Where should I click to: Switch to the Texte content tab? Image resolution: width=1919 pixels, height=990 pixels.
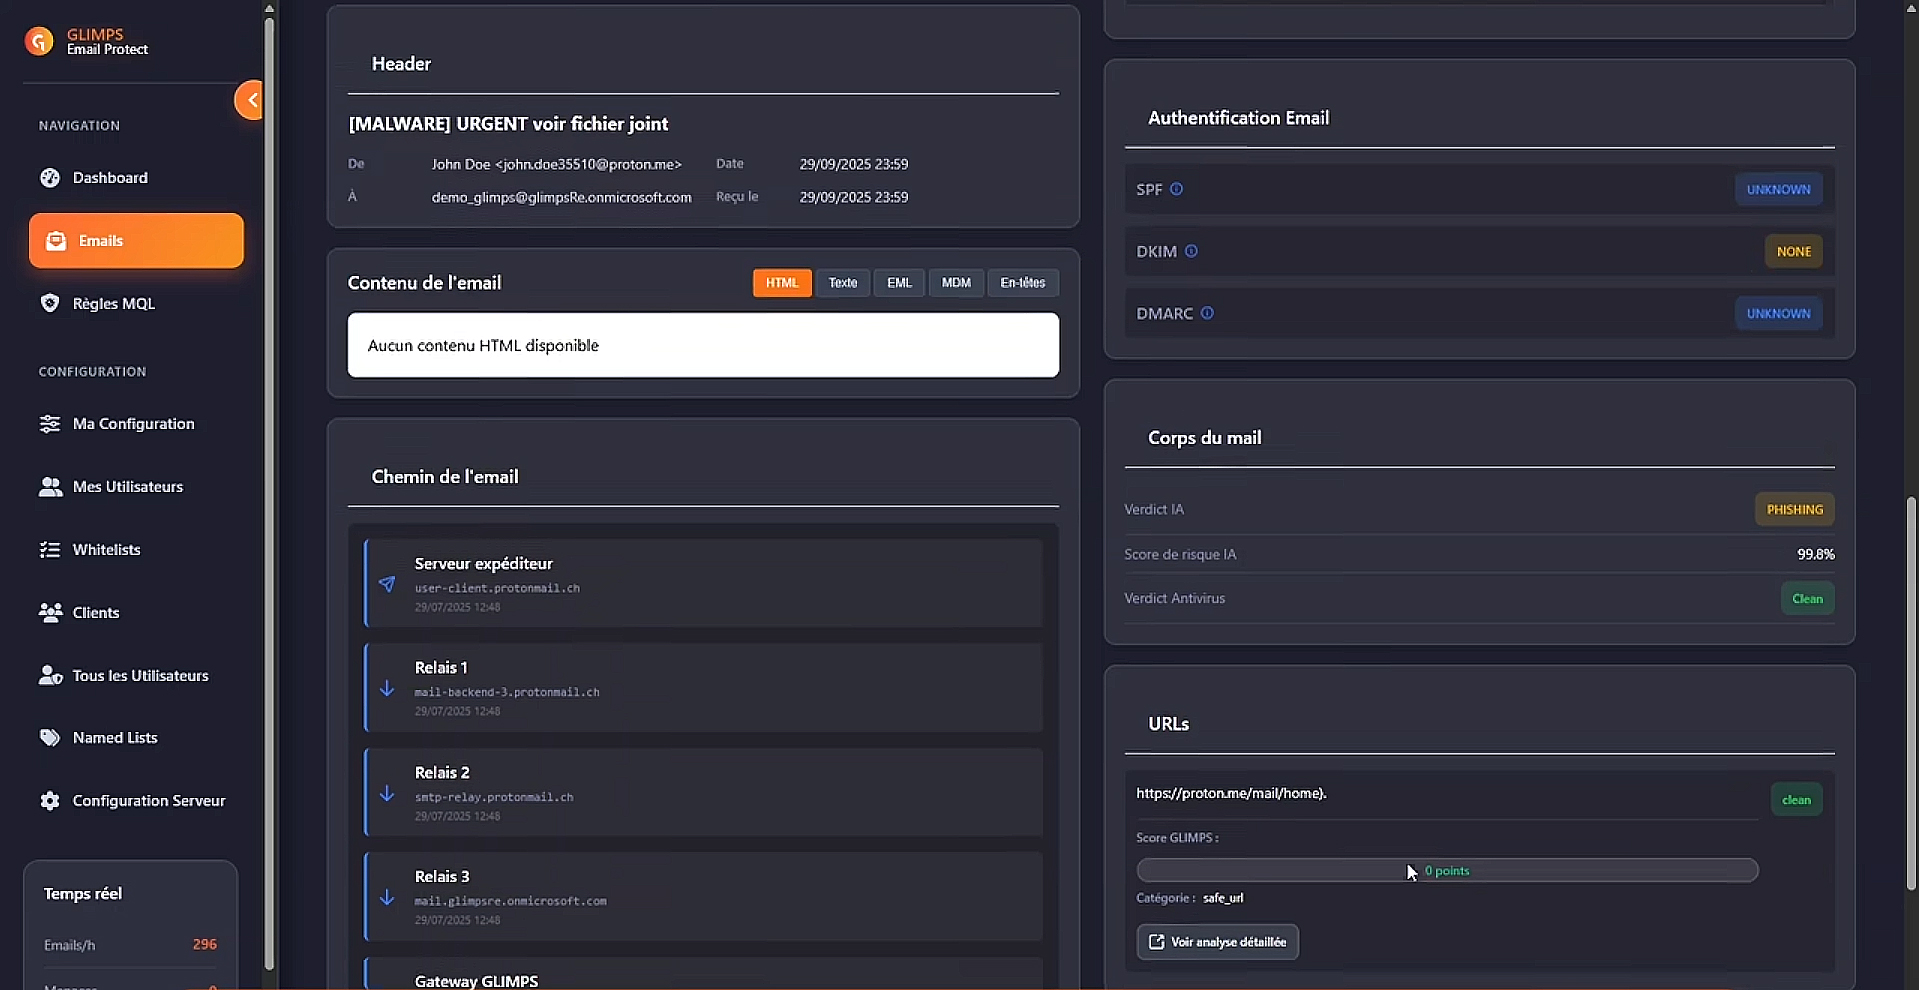coord(842,283)
